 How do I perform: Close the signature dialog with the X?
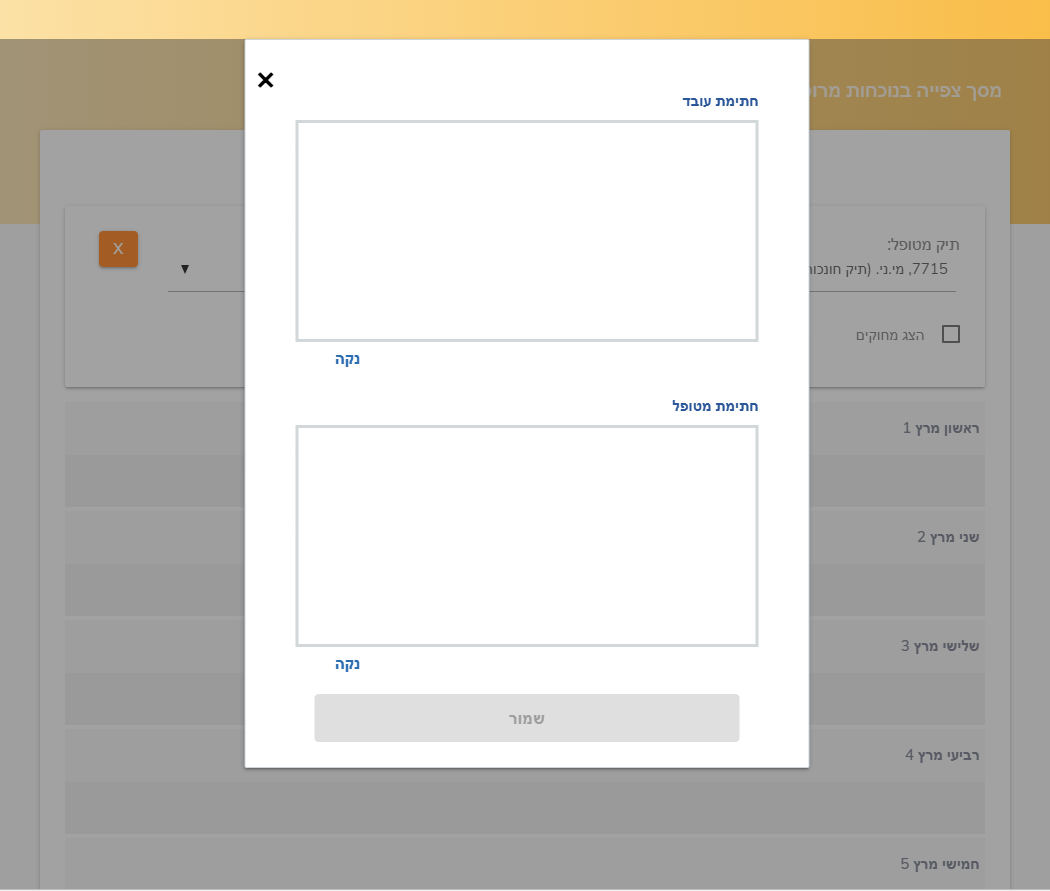pos(265,80)
